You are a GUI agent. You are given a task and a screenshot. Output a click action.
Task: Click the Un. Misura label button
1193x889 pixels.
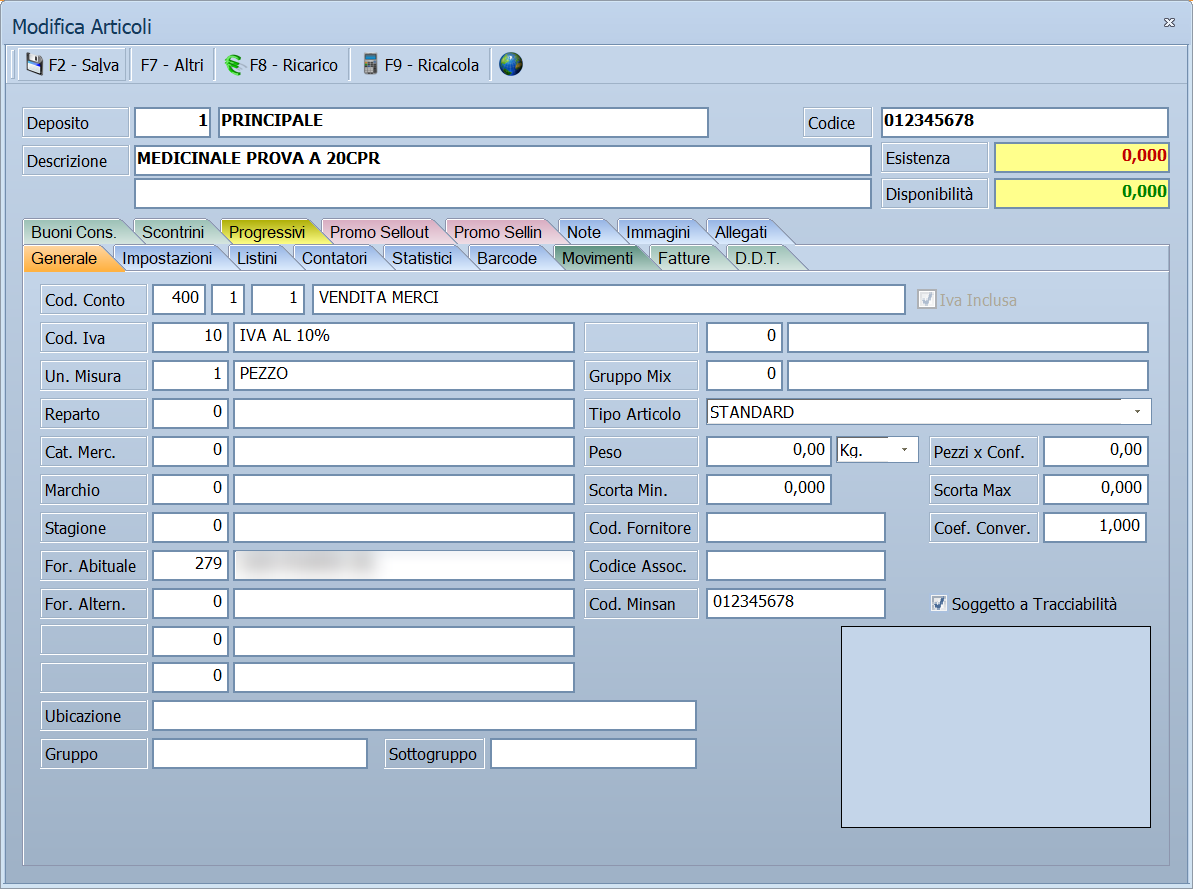tap(94, 376)
